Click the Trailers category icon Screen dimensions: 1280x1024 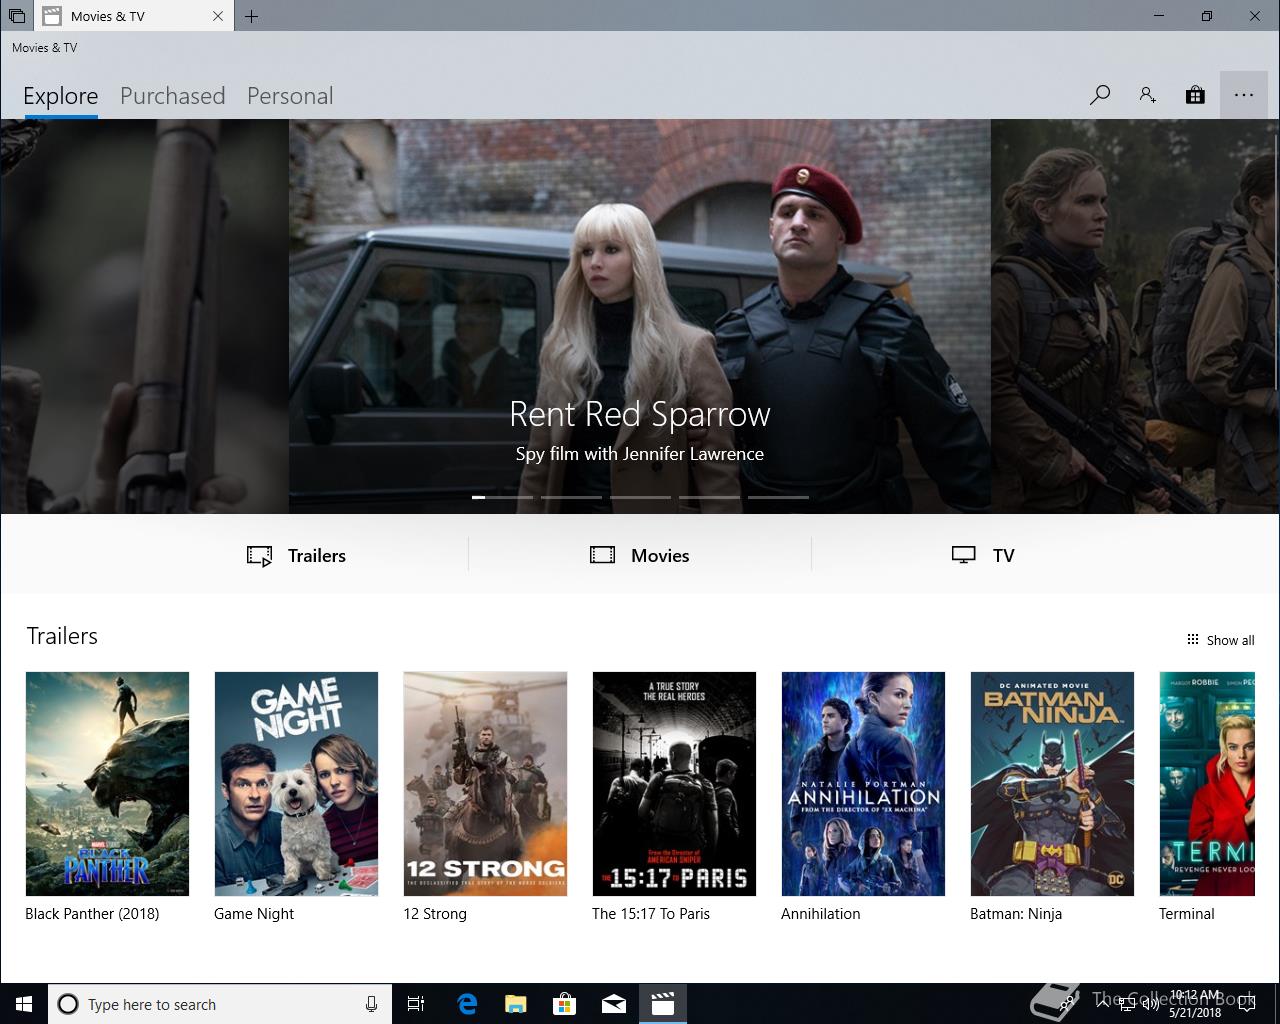[259, 556]
